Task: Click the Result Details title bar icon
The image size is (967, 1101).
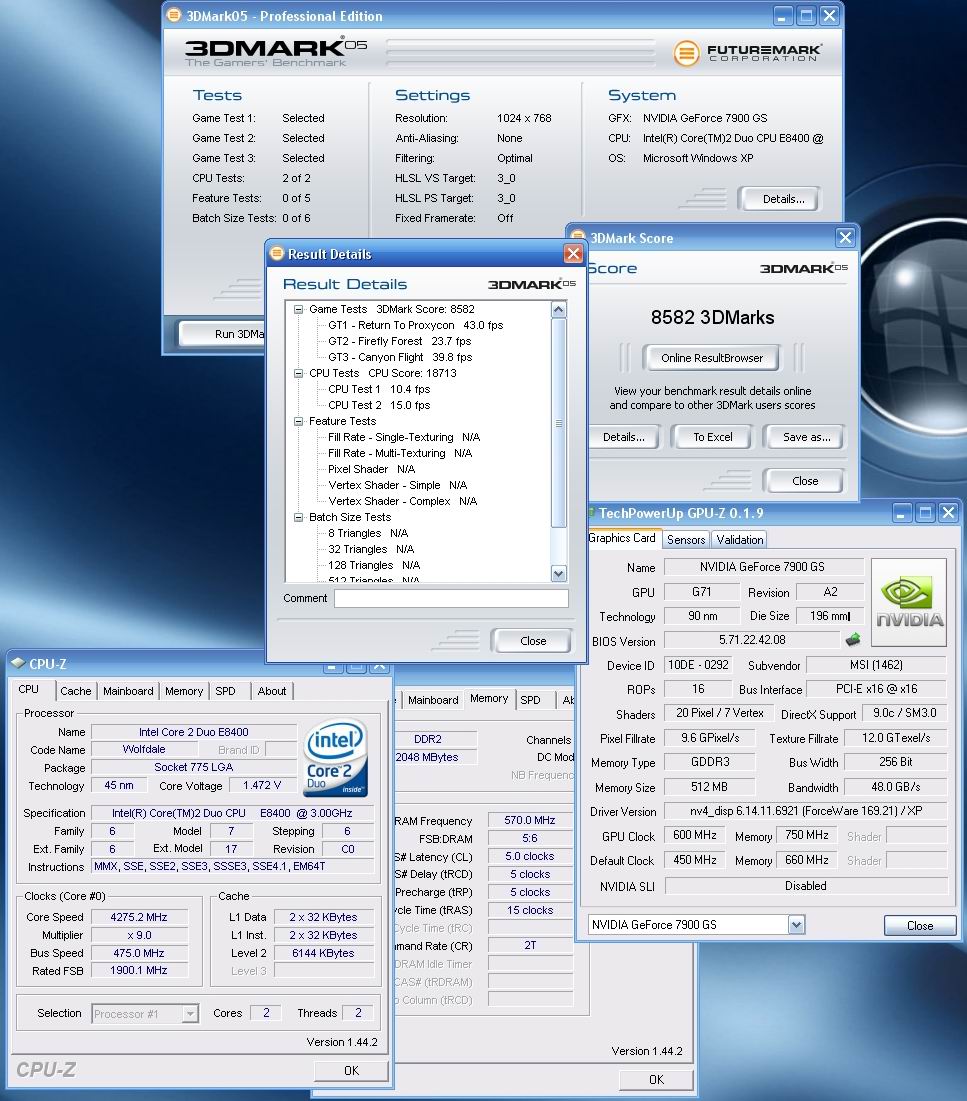Action: (277, 253)
